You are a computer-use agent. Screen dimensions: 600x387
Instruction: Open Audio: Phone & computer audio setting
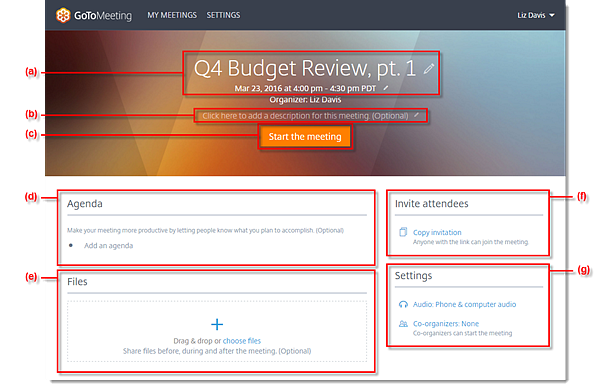click(x=464, y=304)
